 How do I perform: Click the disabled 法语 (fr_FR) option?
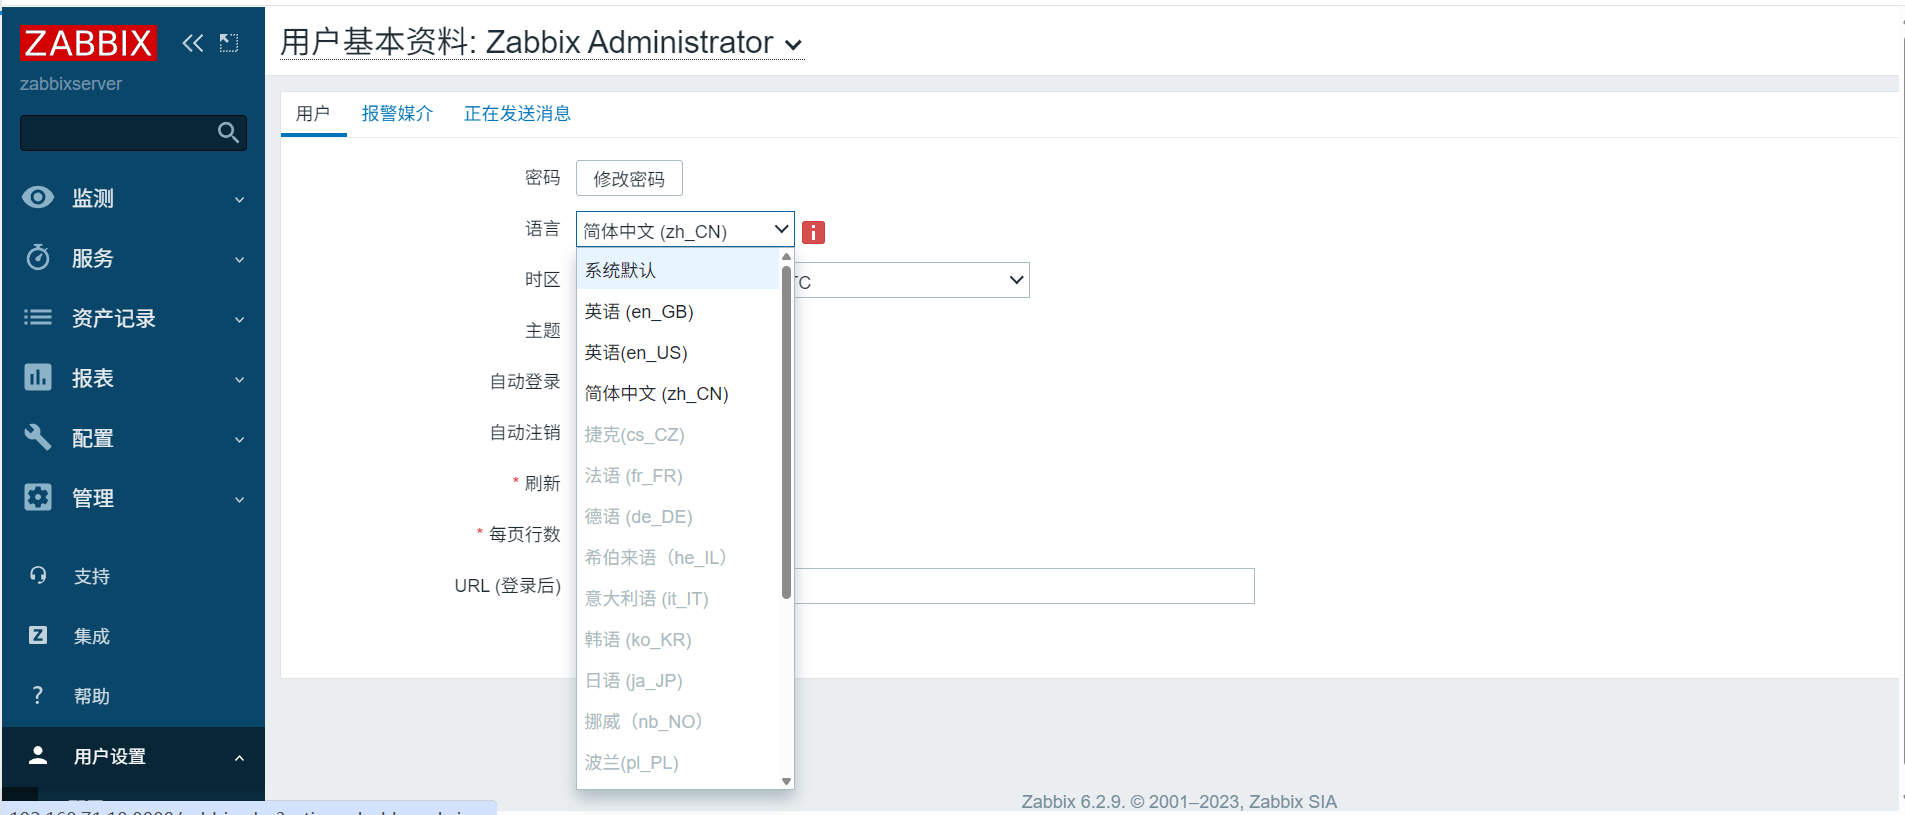pos(678,475)
